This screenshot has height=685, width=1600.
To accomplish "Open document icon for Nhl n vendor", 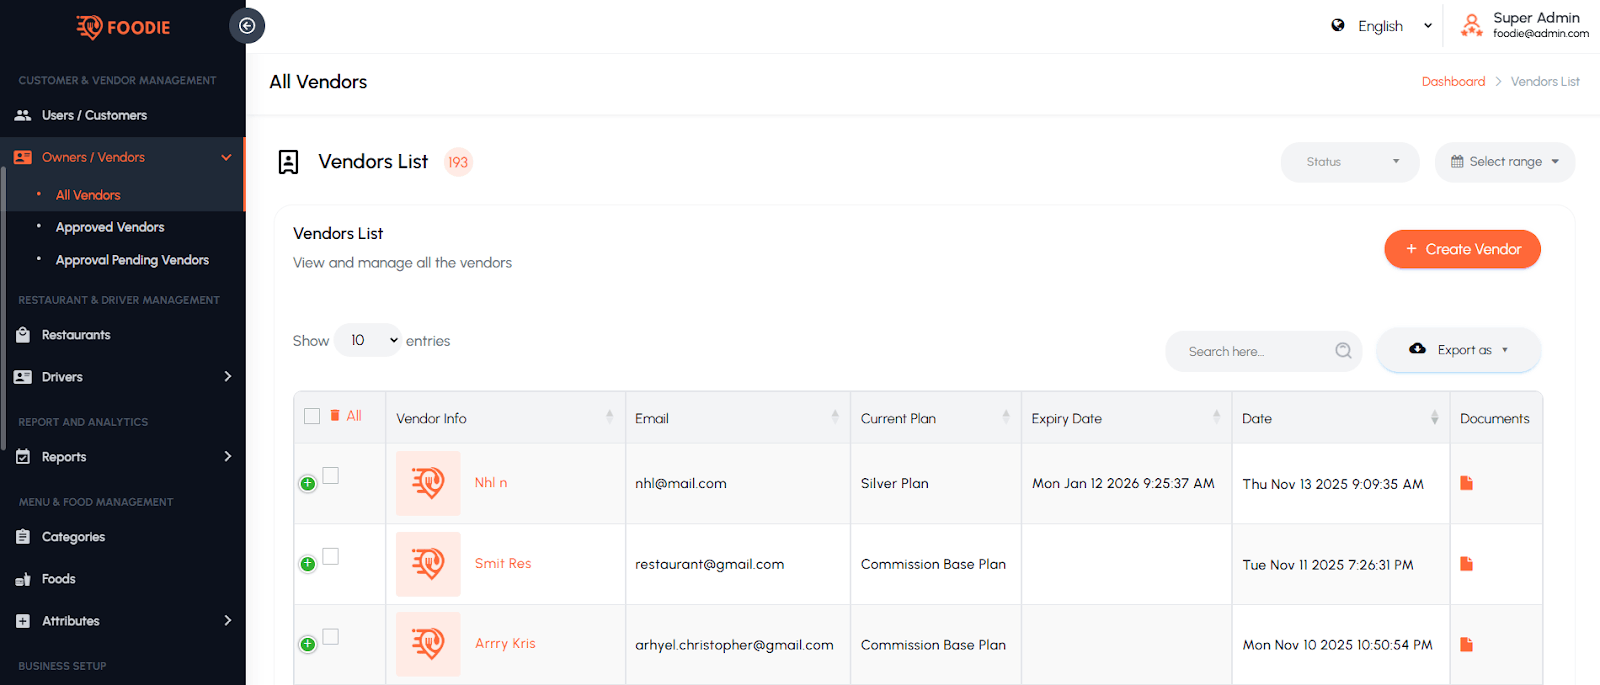I will 1466,483.
